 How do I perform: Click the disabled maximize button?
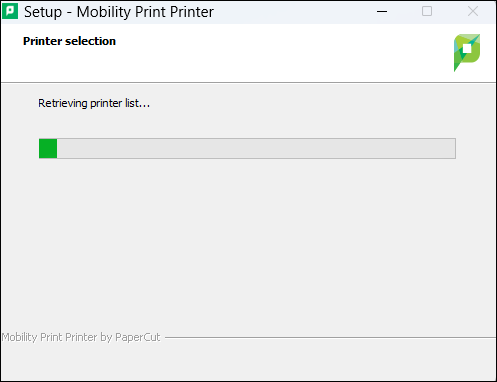coord(427,12)
